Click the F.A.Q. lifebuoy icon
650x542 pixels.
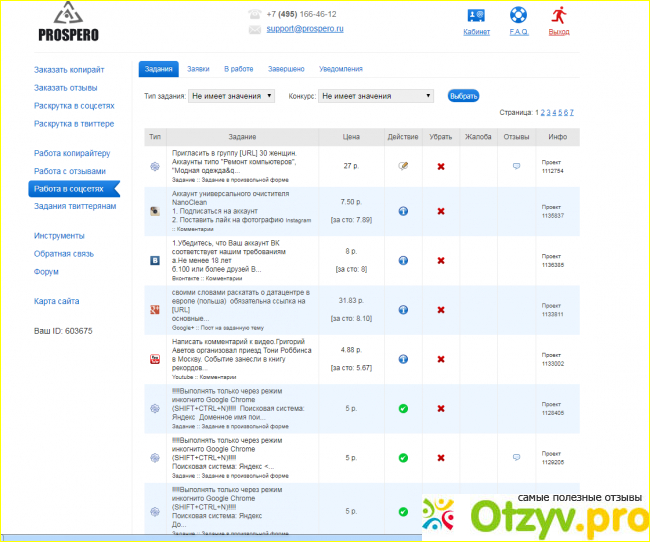(x=517, y=16)
